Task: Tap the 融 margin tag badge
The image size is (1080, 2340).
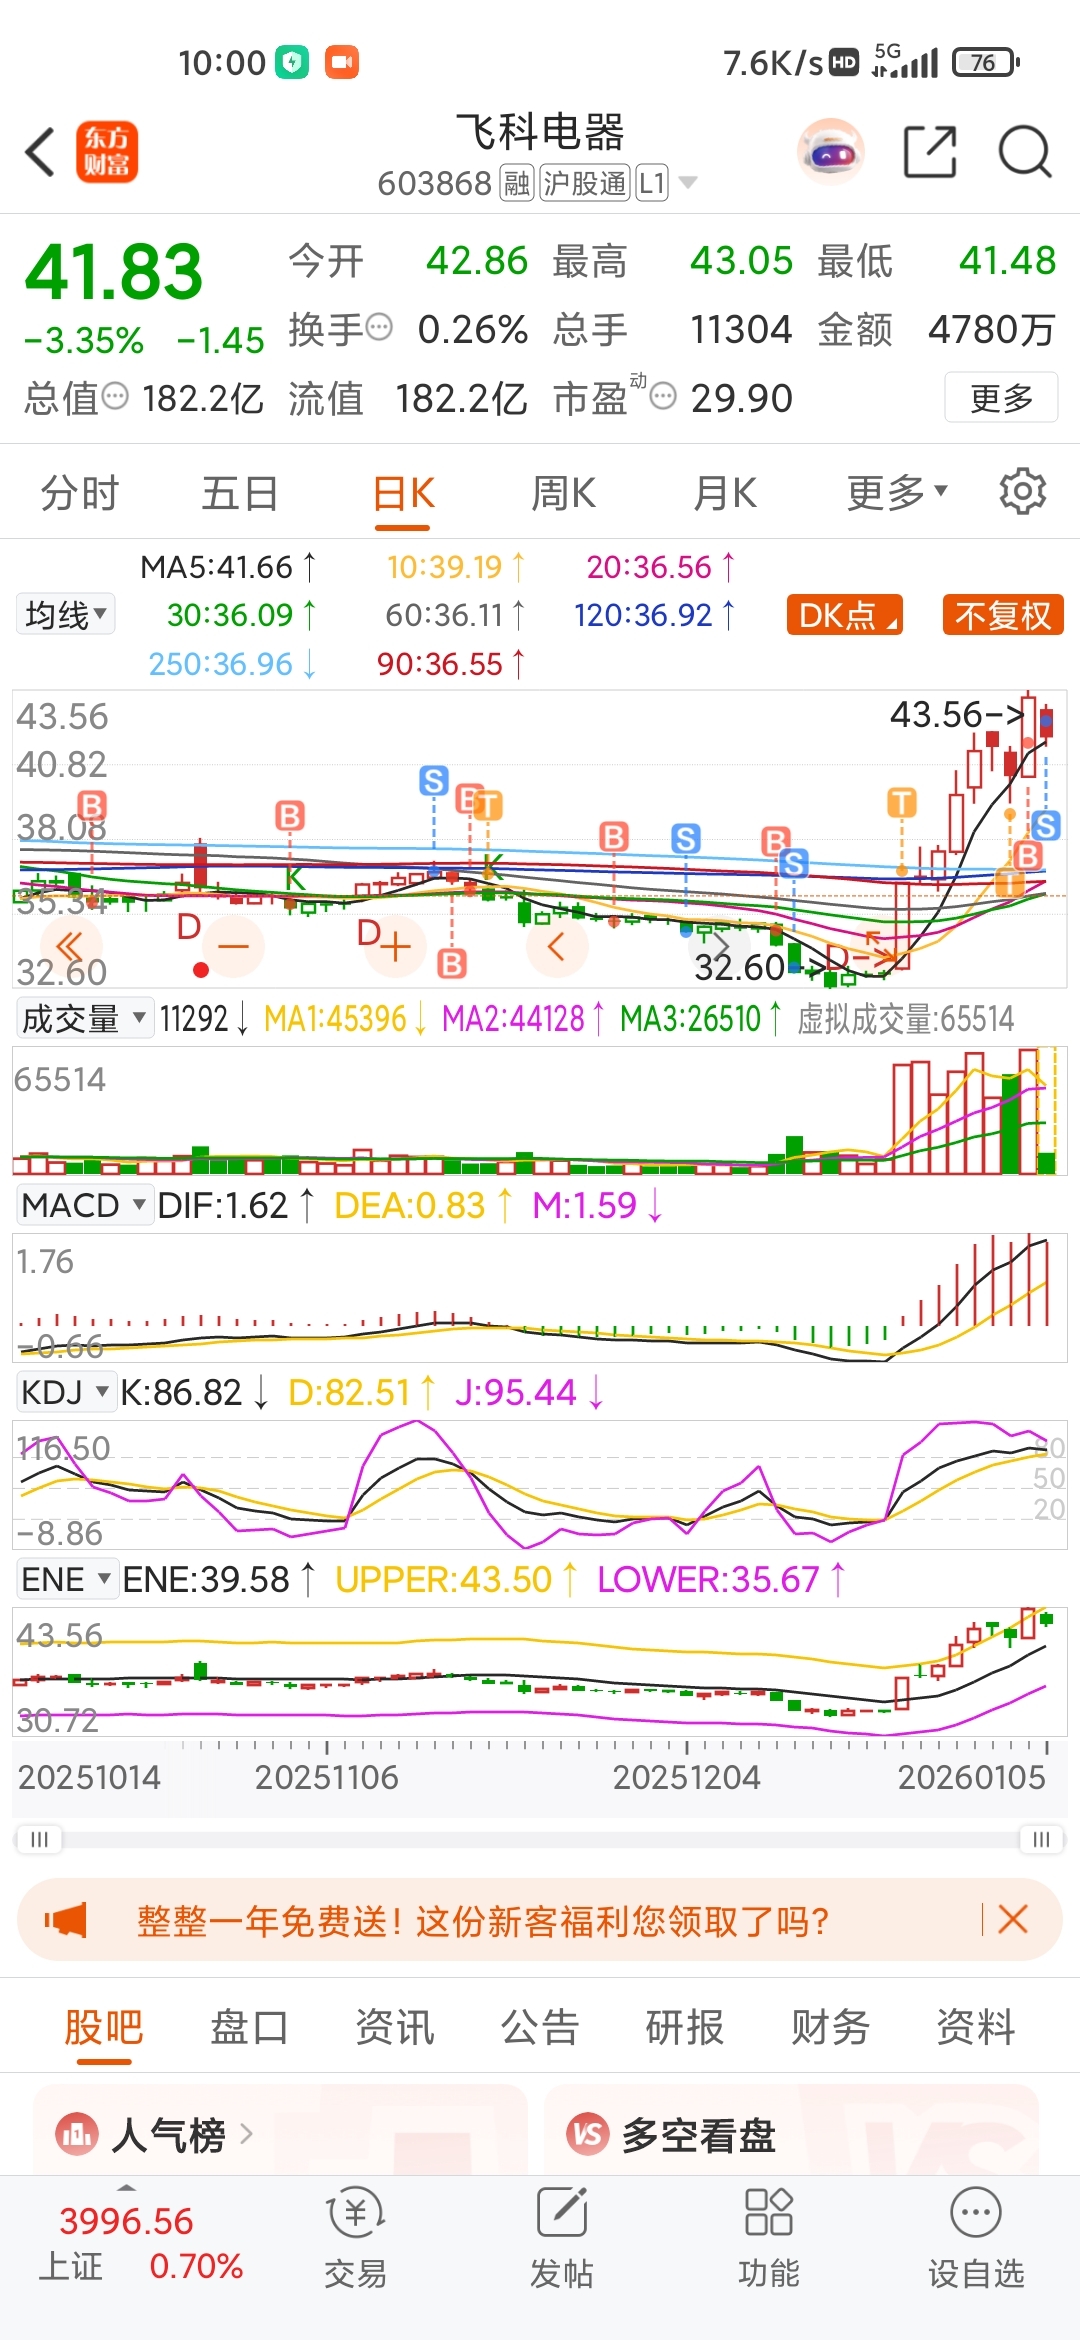Action: 517,184
